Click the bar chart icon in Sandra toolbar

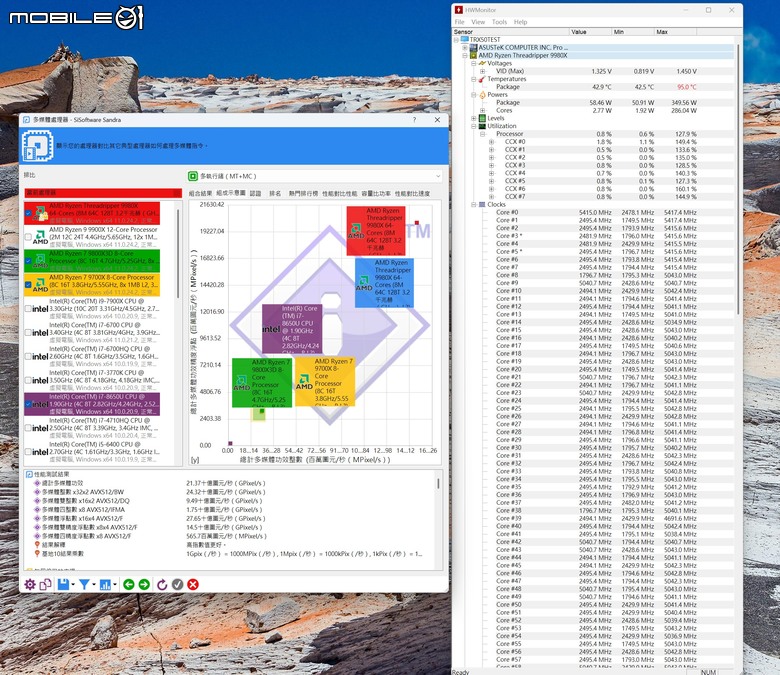click(105, 584)
